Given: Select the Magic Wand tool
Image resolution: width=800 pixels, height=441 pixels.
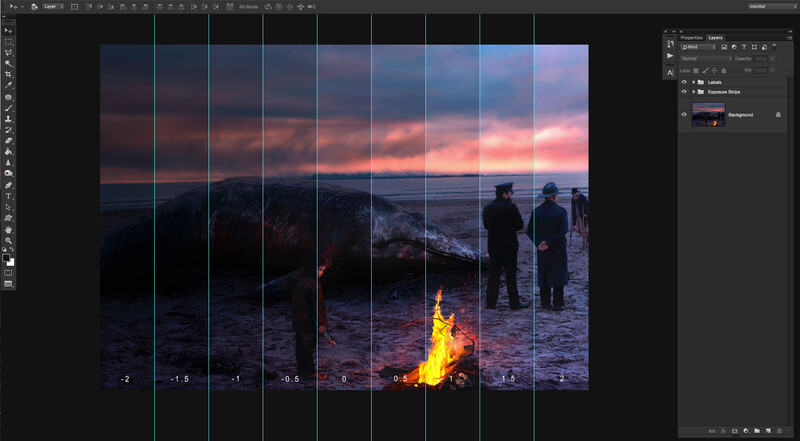Looking at the screenshot, I should tap(8, 64).
